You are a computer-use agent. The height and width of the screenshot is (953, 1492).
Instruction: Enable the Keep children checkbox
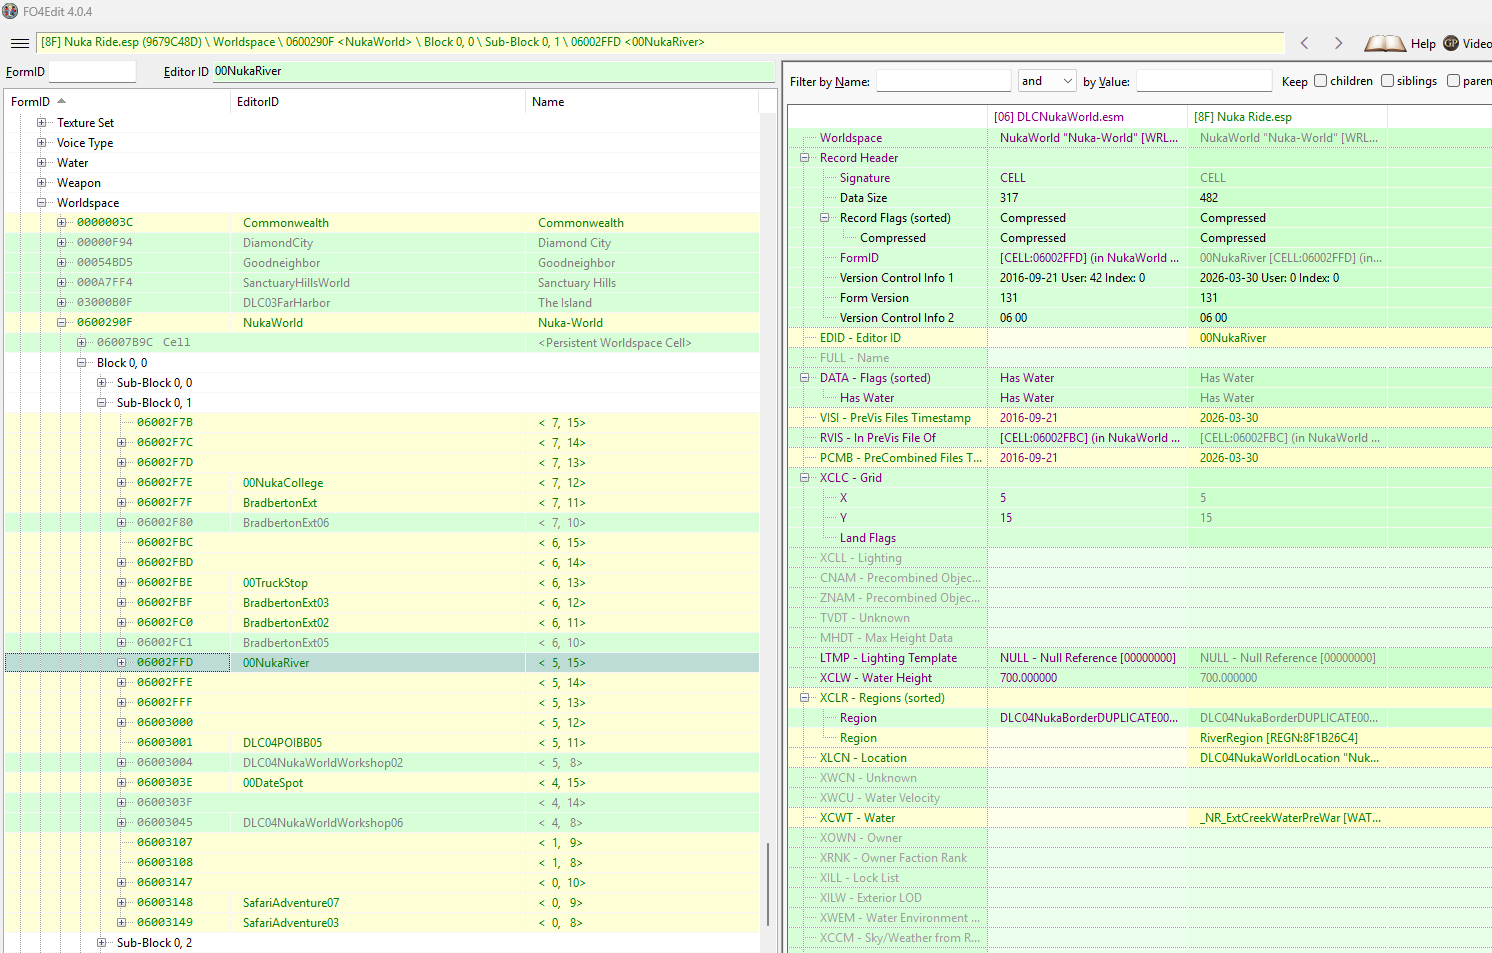(1320, 81)
